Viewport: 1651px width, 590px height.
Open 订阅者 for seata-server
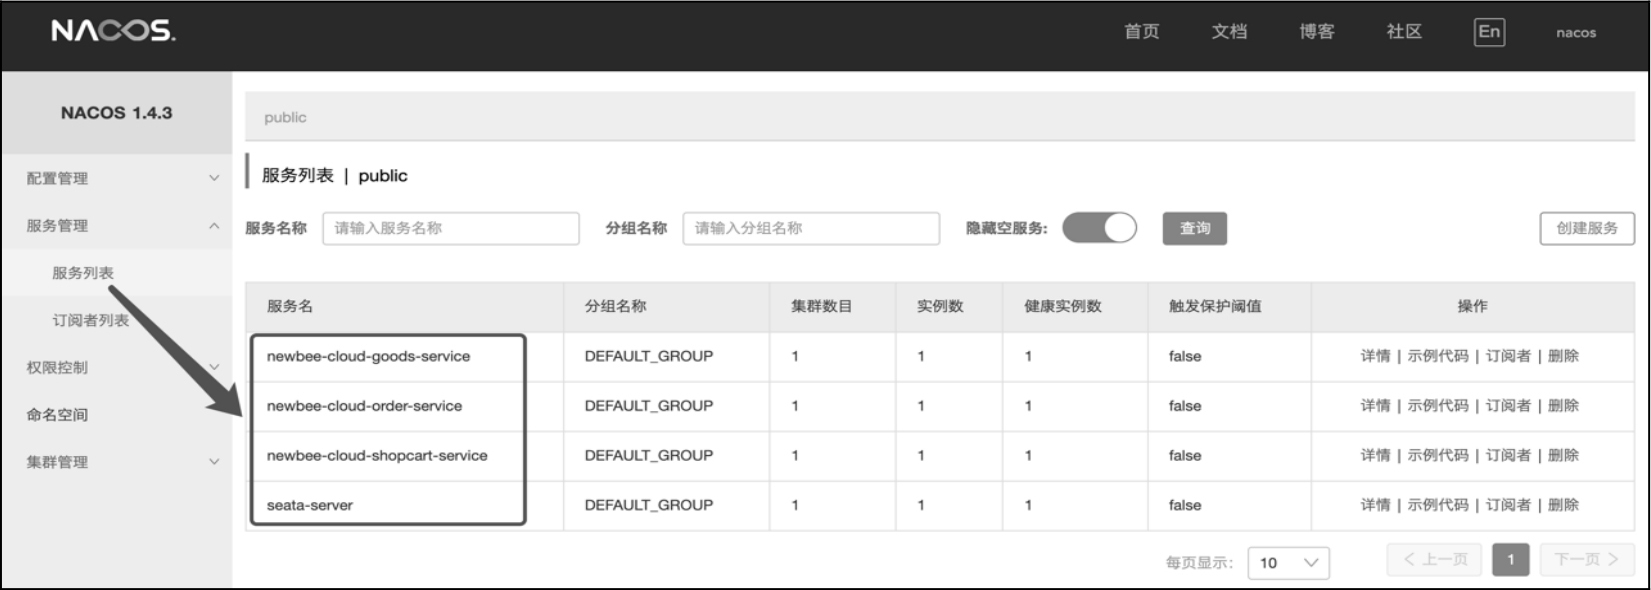pos(1508,505)
